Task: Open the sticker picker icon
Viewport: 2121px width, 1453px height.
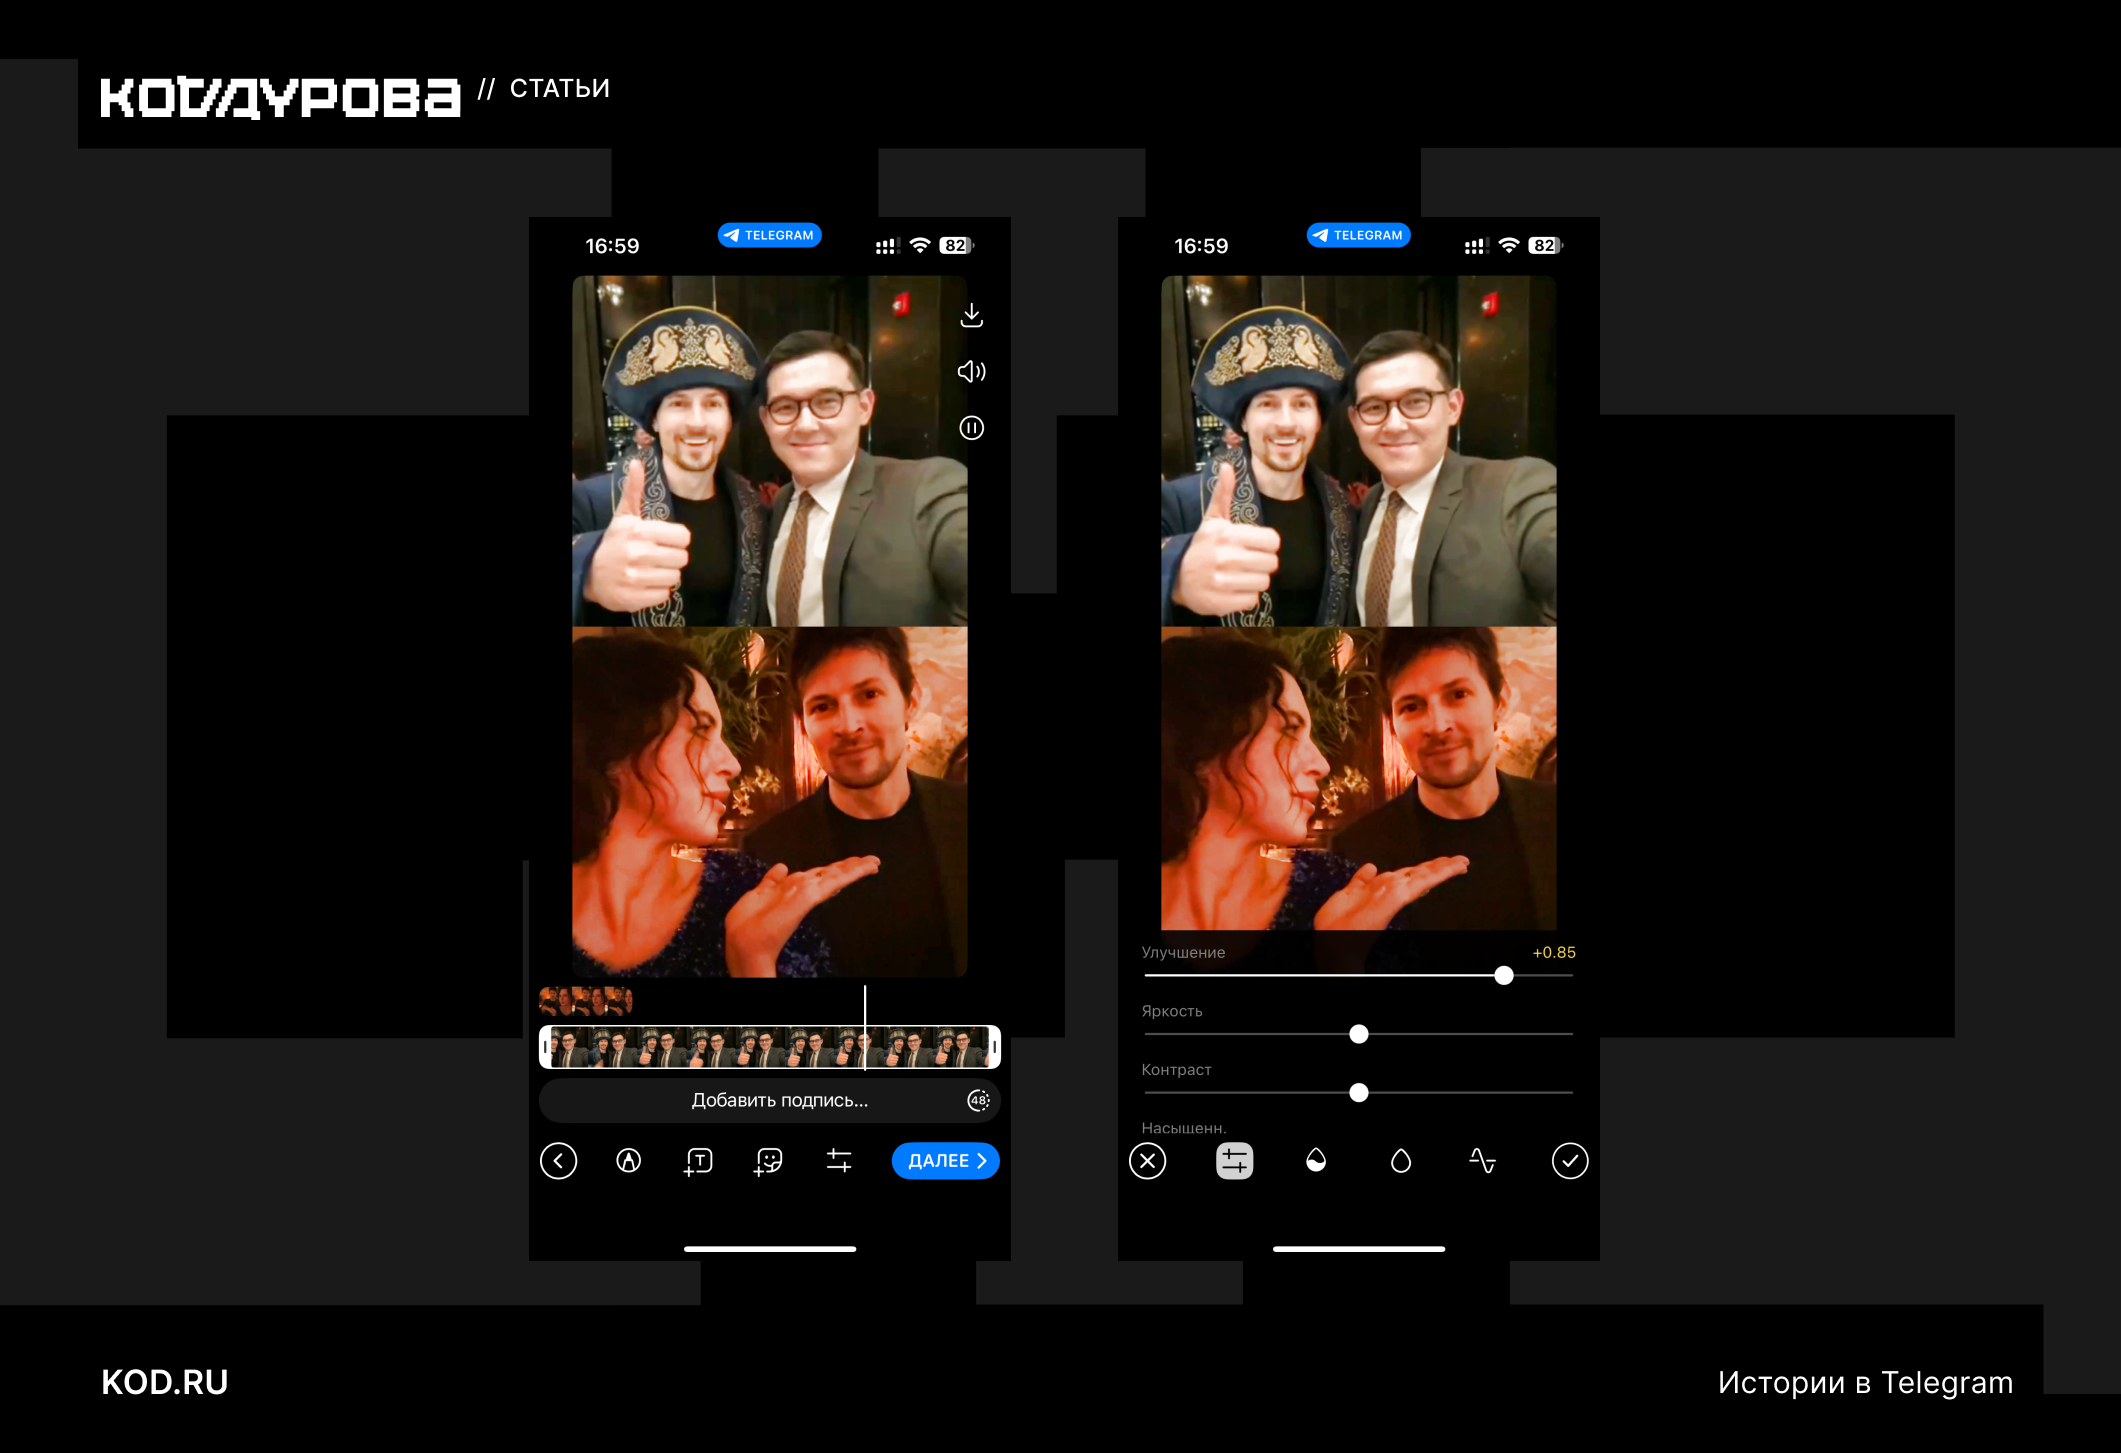Action: [768, 1161]
